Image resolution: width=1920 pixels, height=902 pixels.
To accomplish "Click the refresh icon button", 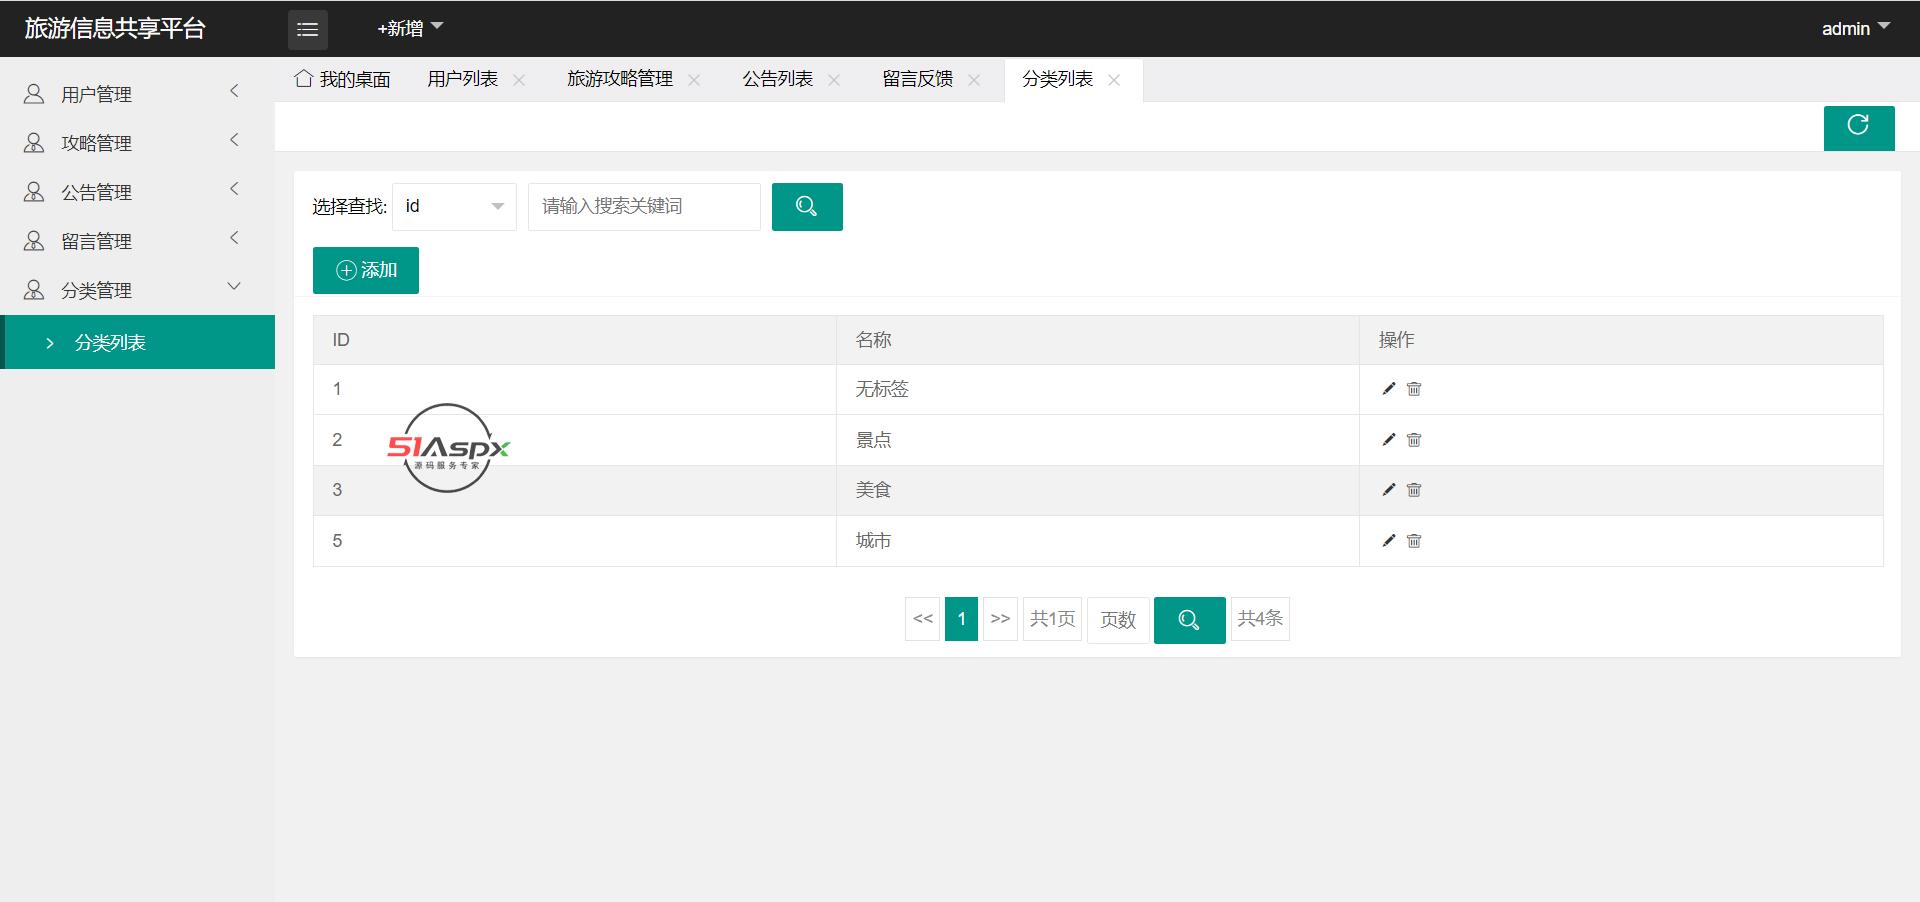I will click(1858, 127).
